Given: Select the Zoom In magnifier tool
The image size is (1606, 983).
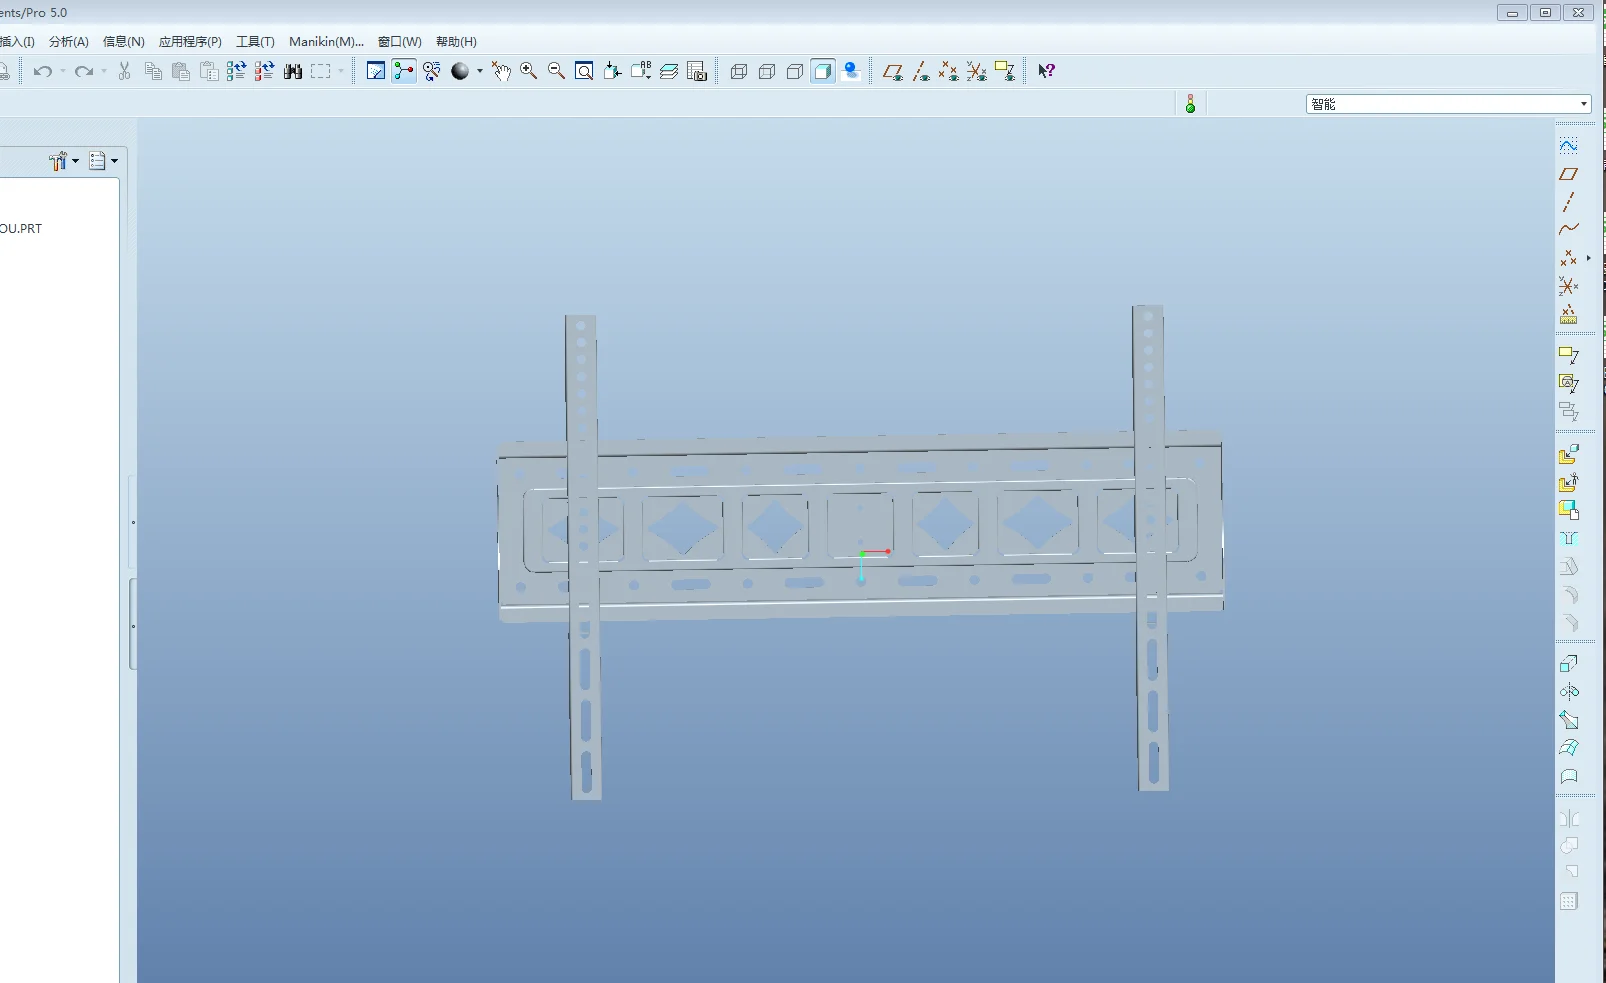Looking at the screenshot, I should (x=528, y=71).
